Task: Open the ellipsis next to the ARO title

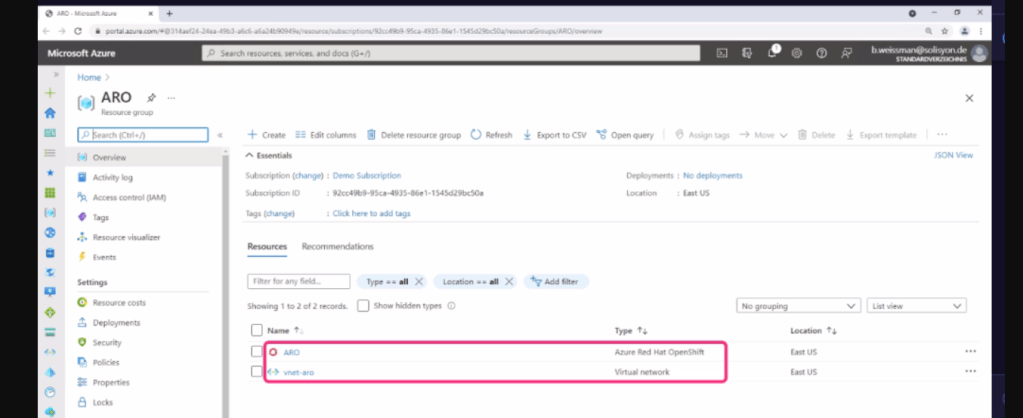Action: 172,98
